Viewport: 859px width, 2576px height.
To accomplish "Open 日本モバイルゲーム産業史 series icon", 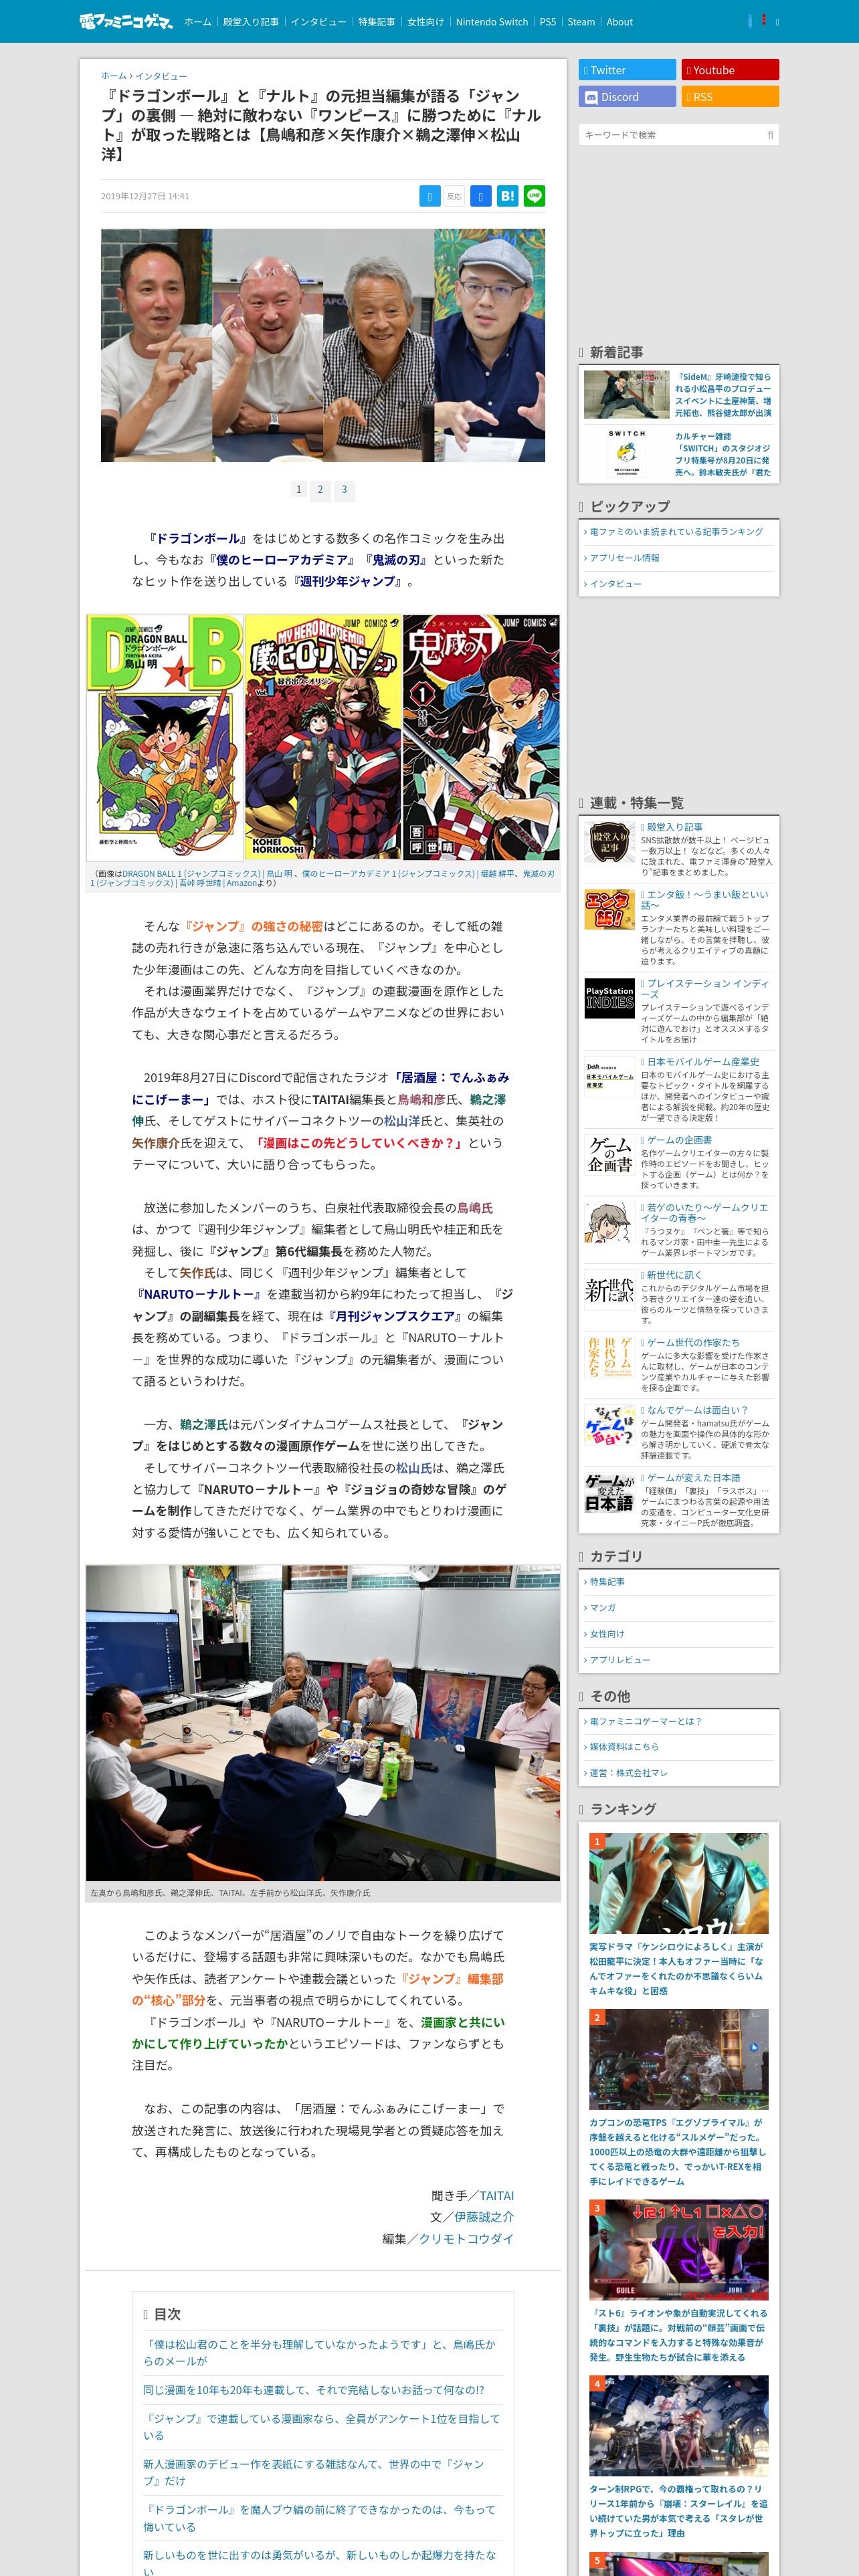I will (x=610, y=1076).
